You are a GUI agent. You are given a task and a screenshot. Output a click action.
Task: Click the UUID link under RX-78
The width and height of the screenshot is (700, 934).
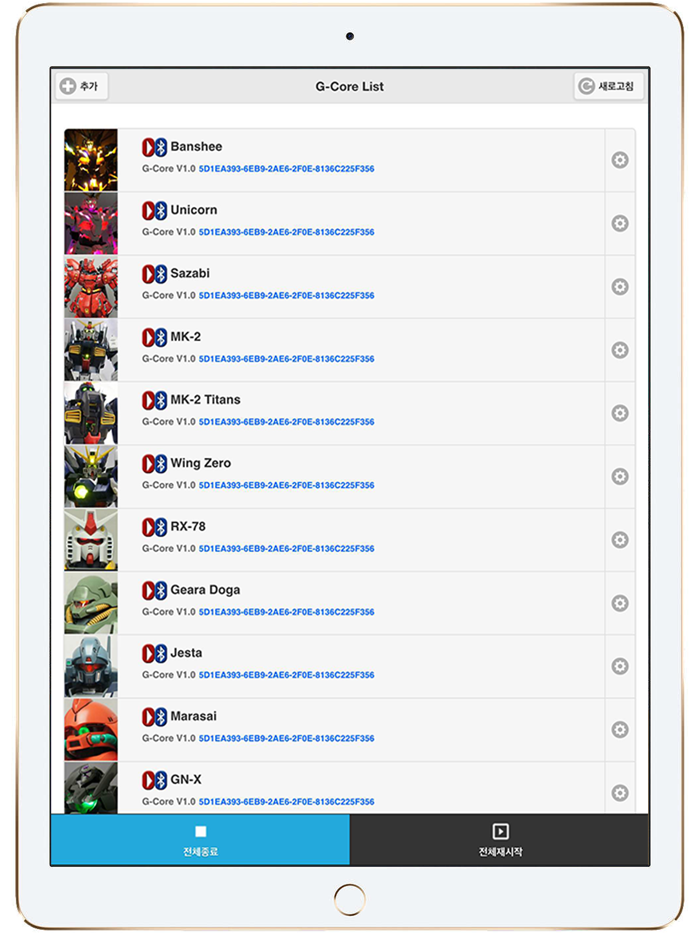(x=287, y=549)
